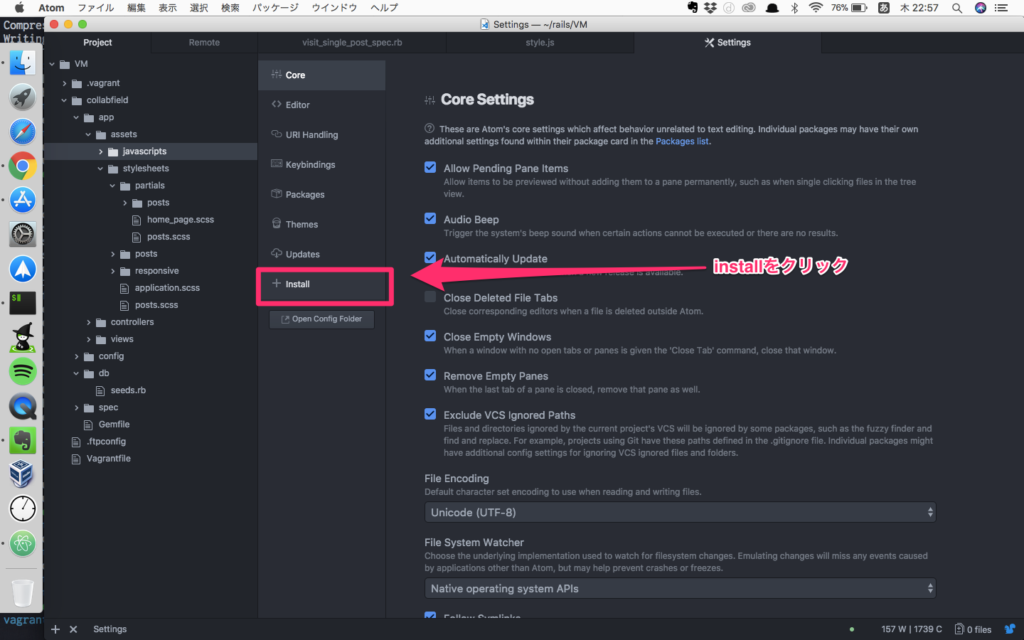Open the File Encoding dropdown
The height and width of the screenshot is (640, 1024).
[x=680, y=513]
